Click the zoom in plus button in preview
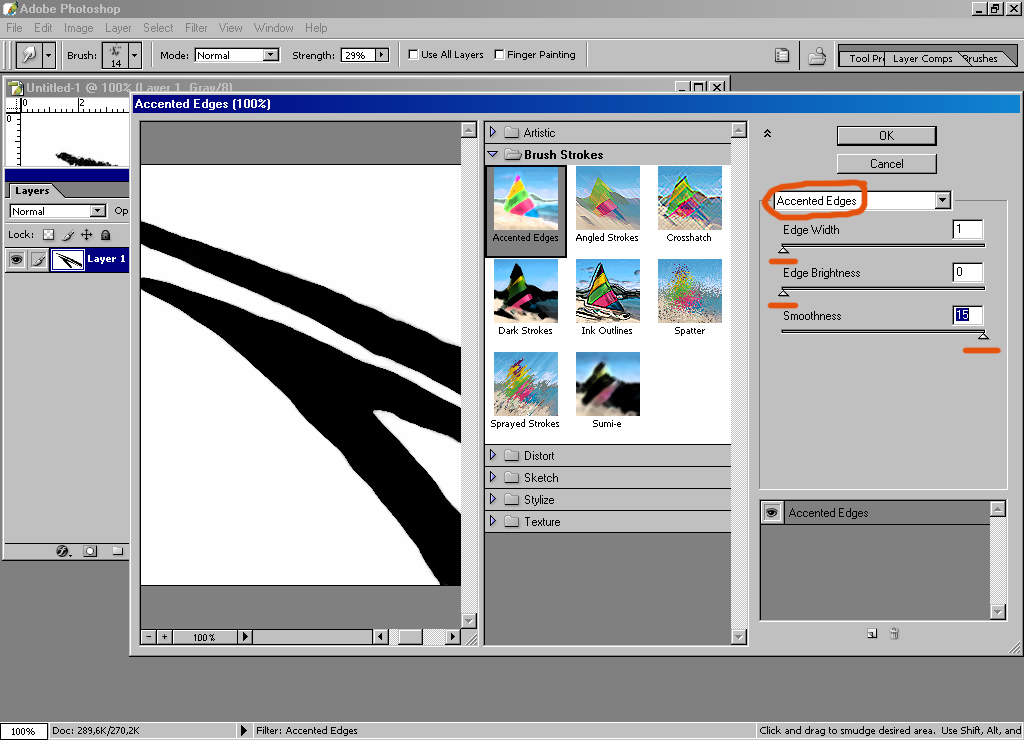Viewport: 1024px width, 740px height. click(x=165, y=637)
